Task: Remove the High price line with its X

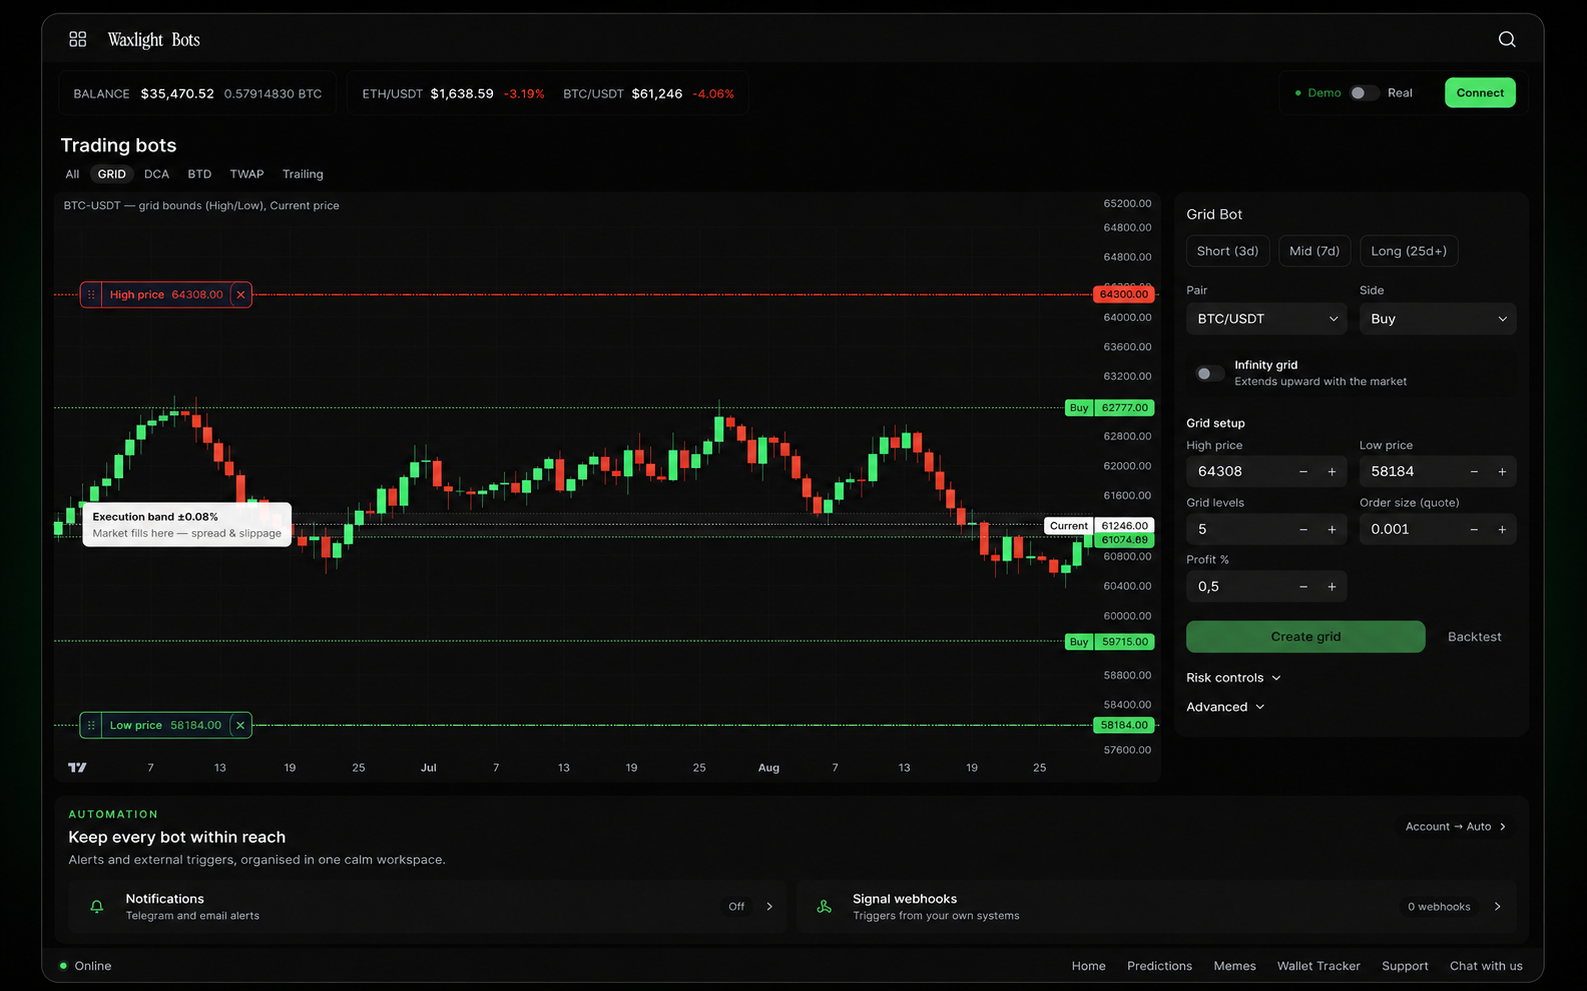Action: point(241,294)
